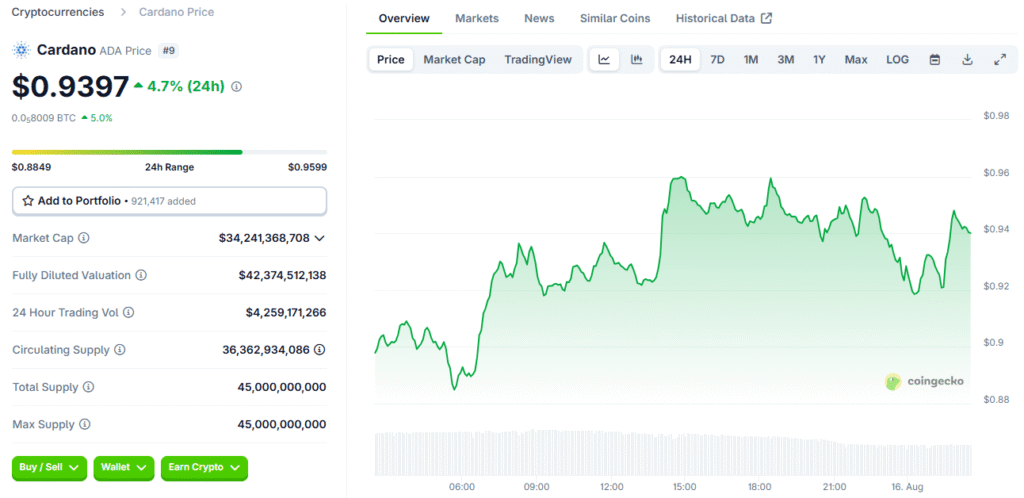Select the TradingView chart toggle
The width and height of the screenshot is (1024, 498).
(x=538, y=60)
